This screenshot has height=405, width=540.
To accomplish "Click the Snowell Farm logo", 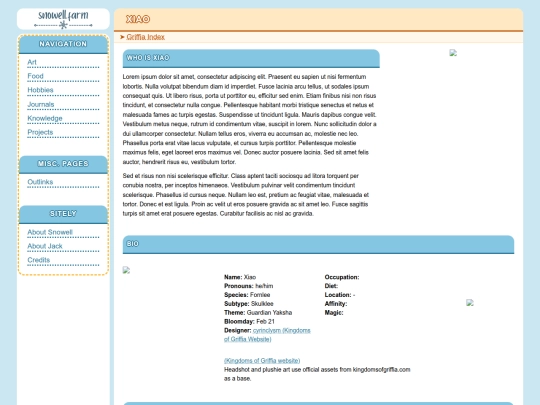I will point(63,19).
